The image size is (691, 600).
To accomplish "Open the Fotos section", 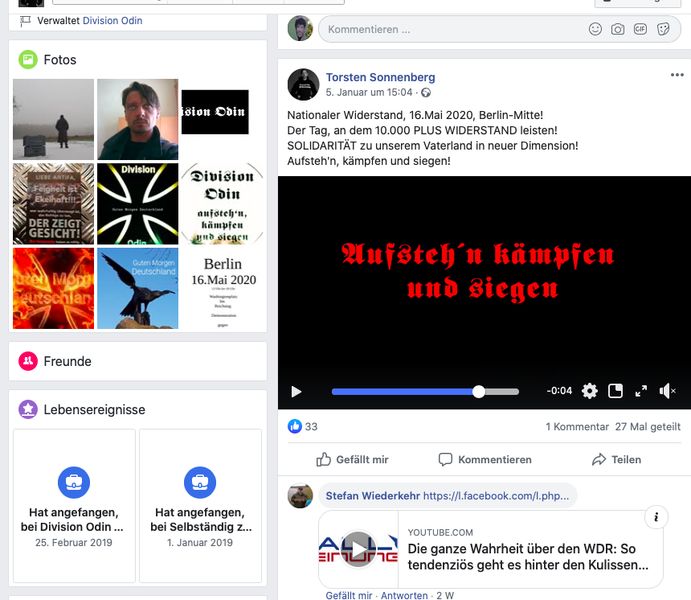I will point(60,60).
